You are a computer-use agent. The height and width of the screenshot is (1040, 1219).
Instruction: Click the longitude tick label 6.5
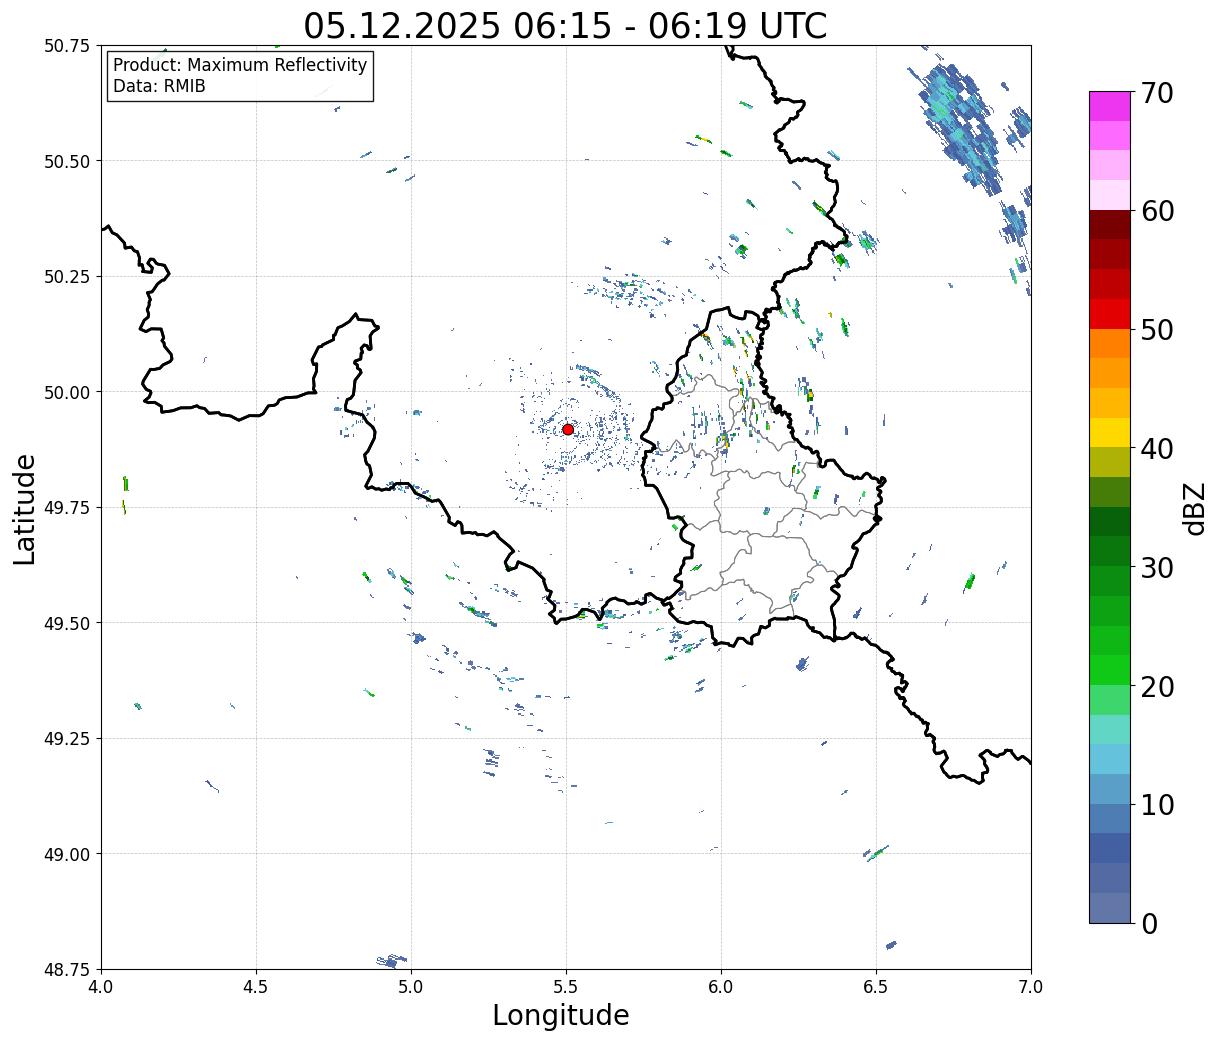(x=876, y=986)
